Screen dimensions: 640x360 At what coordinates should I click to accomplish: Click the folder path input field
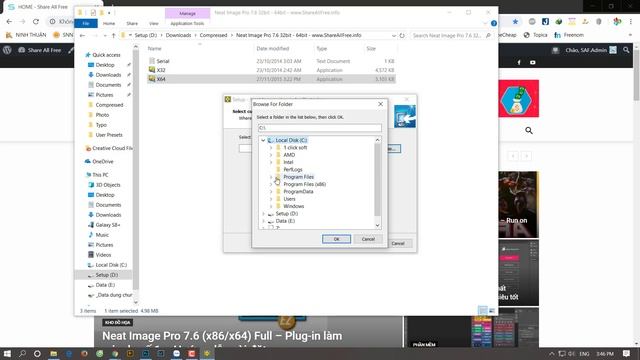point(320,128)
